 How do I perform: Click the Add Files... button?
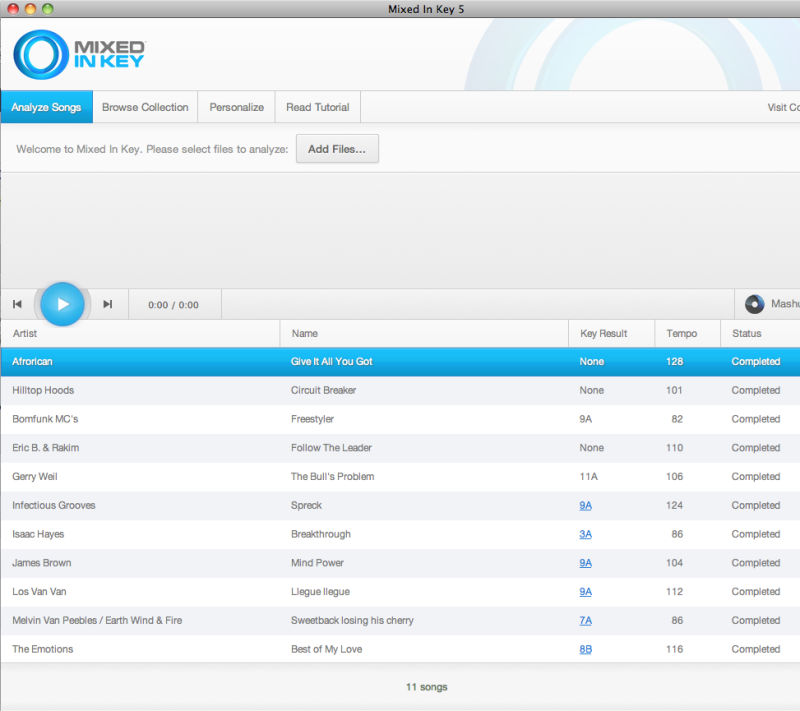coord(337,149)
